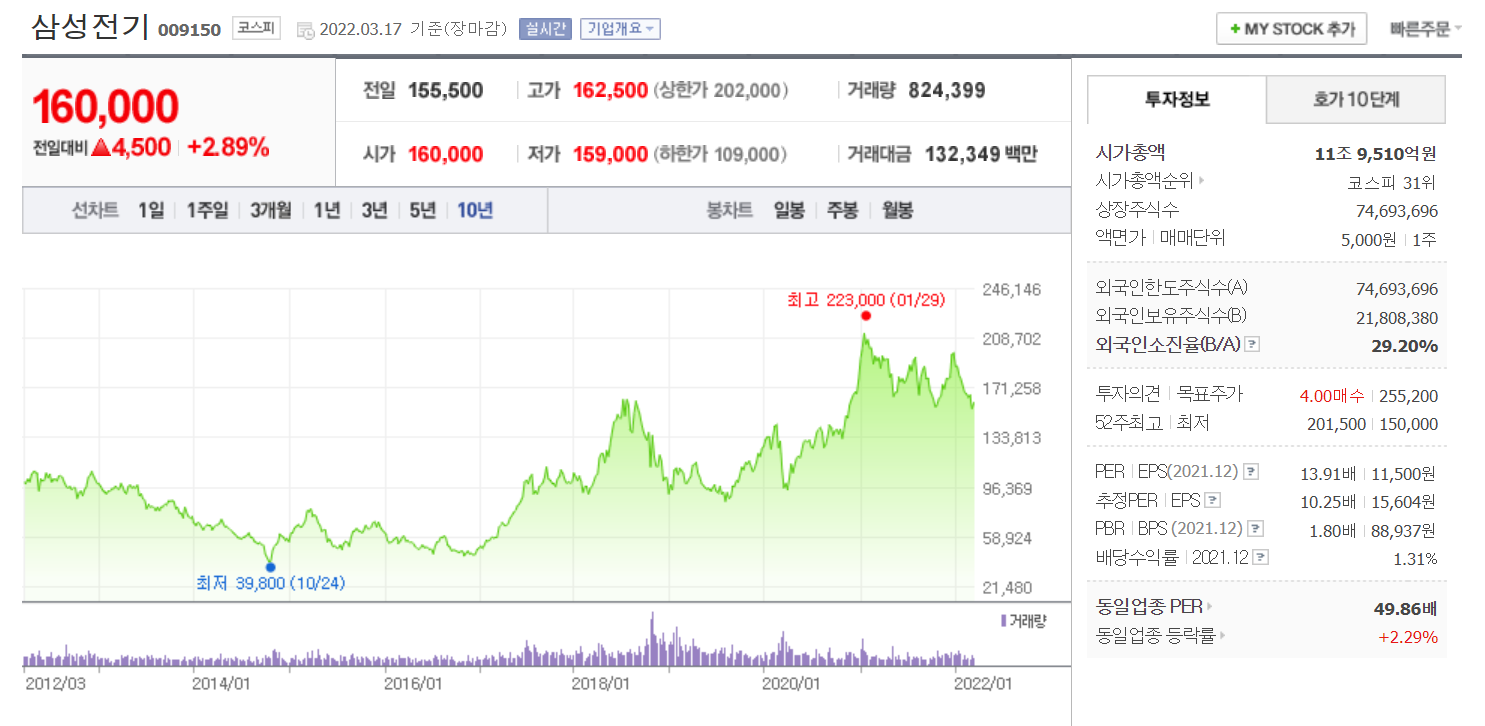Select the 1년 line chart period
1485x726 pixels.
click(326, 210)
